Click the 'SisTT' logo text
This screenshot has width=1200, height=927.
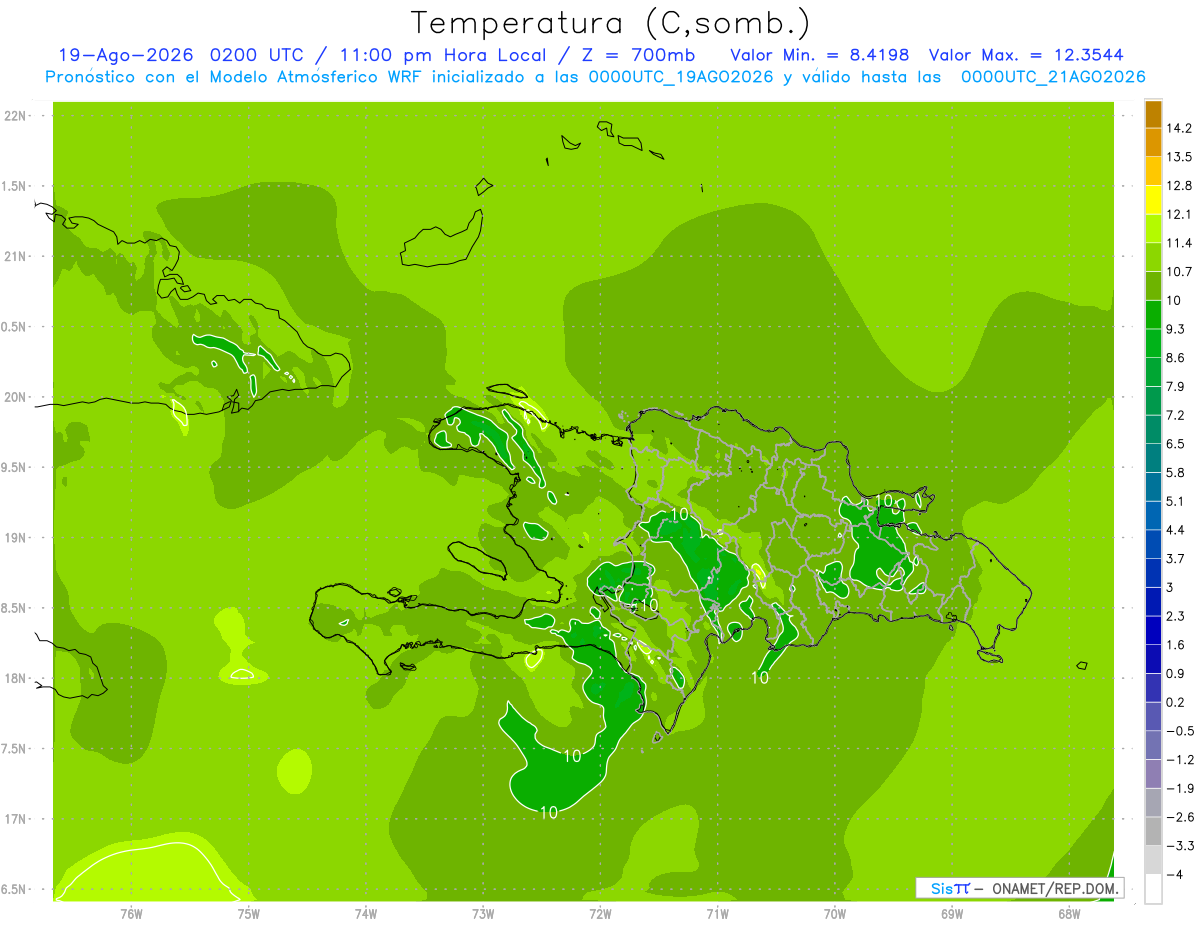(x=950, y=888)
